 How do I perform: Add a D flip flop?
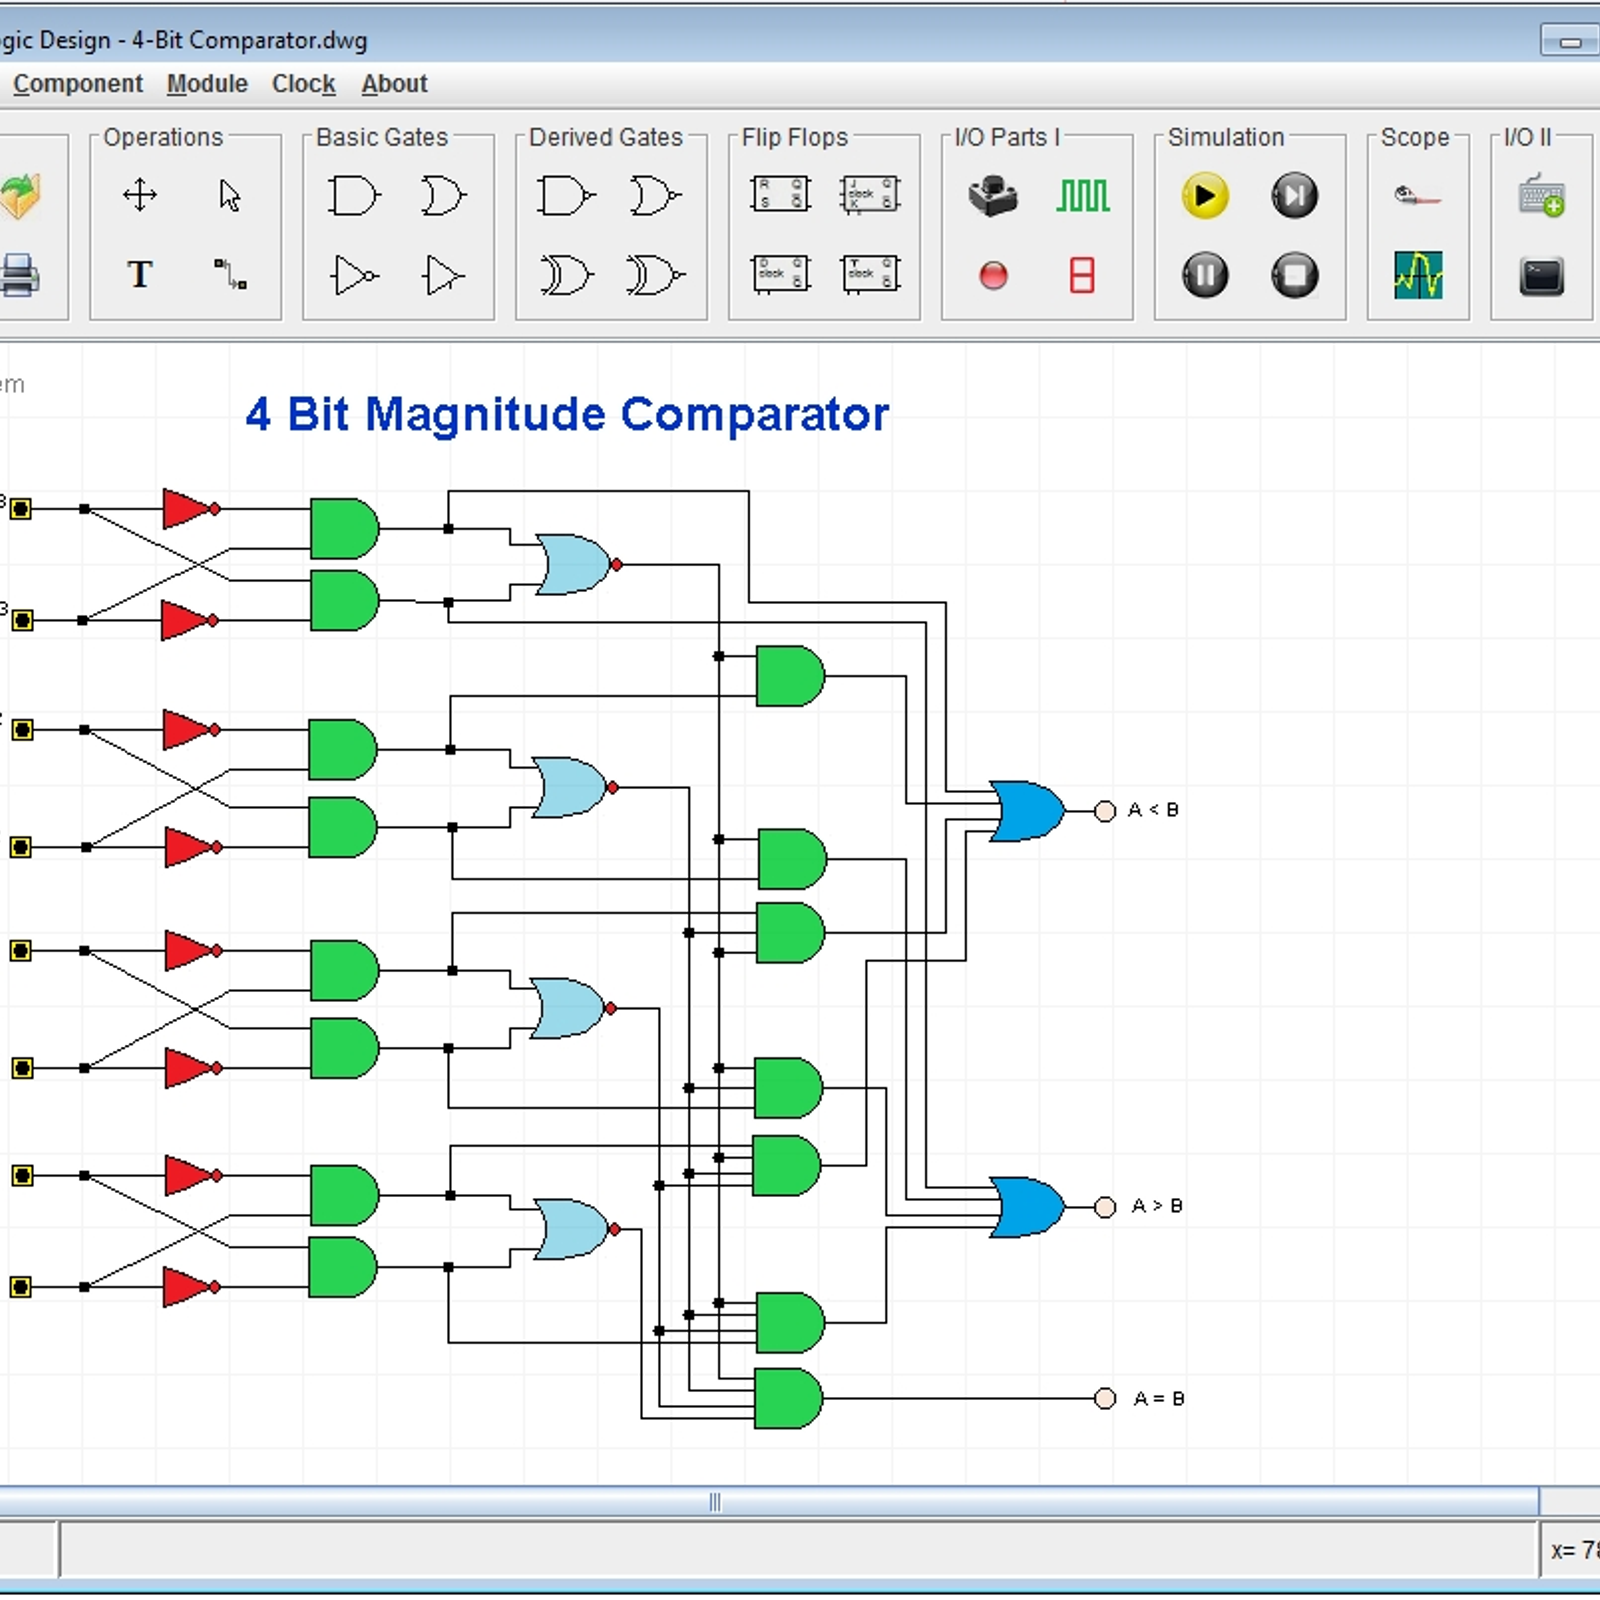[x=781, y=273]
